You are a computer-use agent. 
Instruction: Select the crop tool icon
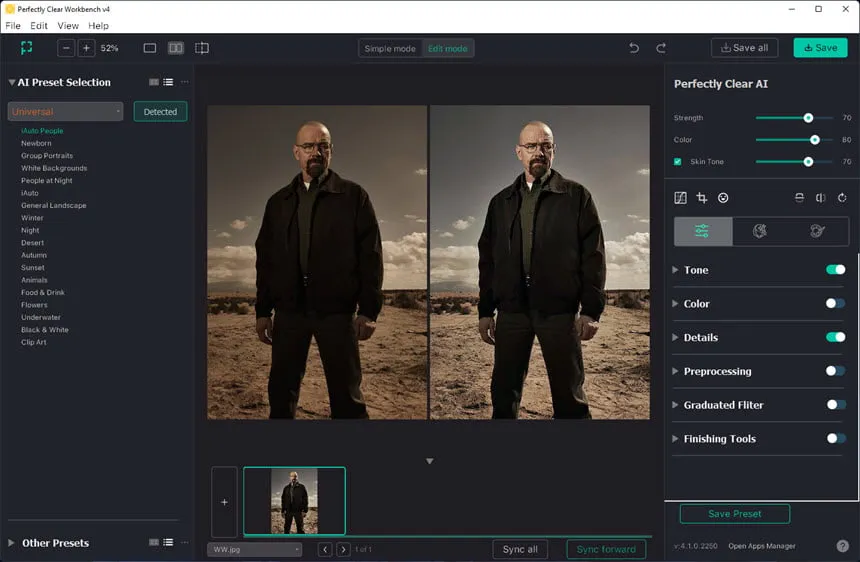(701, 198)
